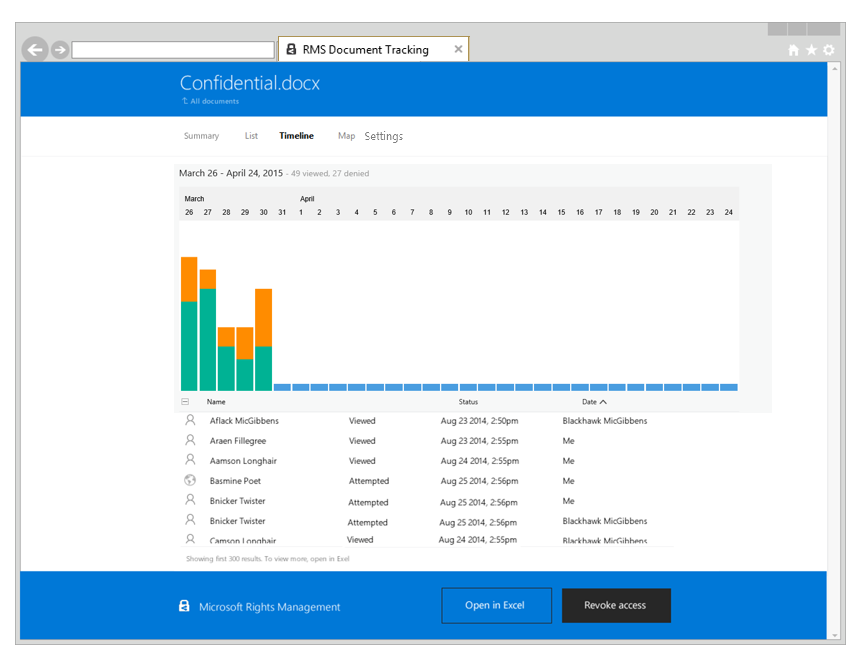Click the Showing first 300 results note
Screen dimensions: 856x646
coord(268,559)
